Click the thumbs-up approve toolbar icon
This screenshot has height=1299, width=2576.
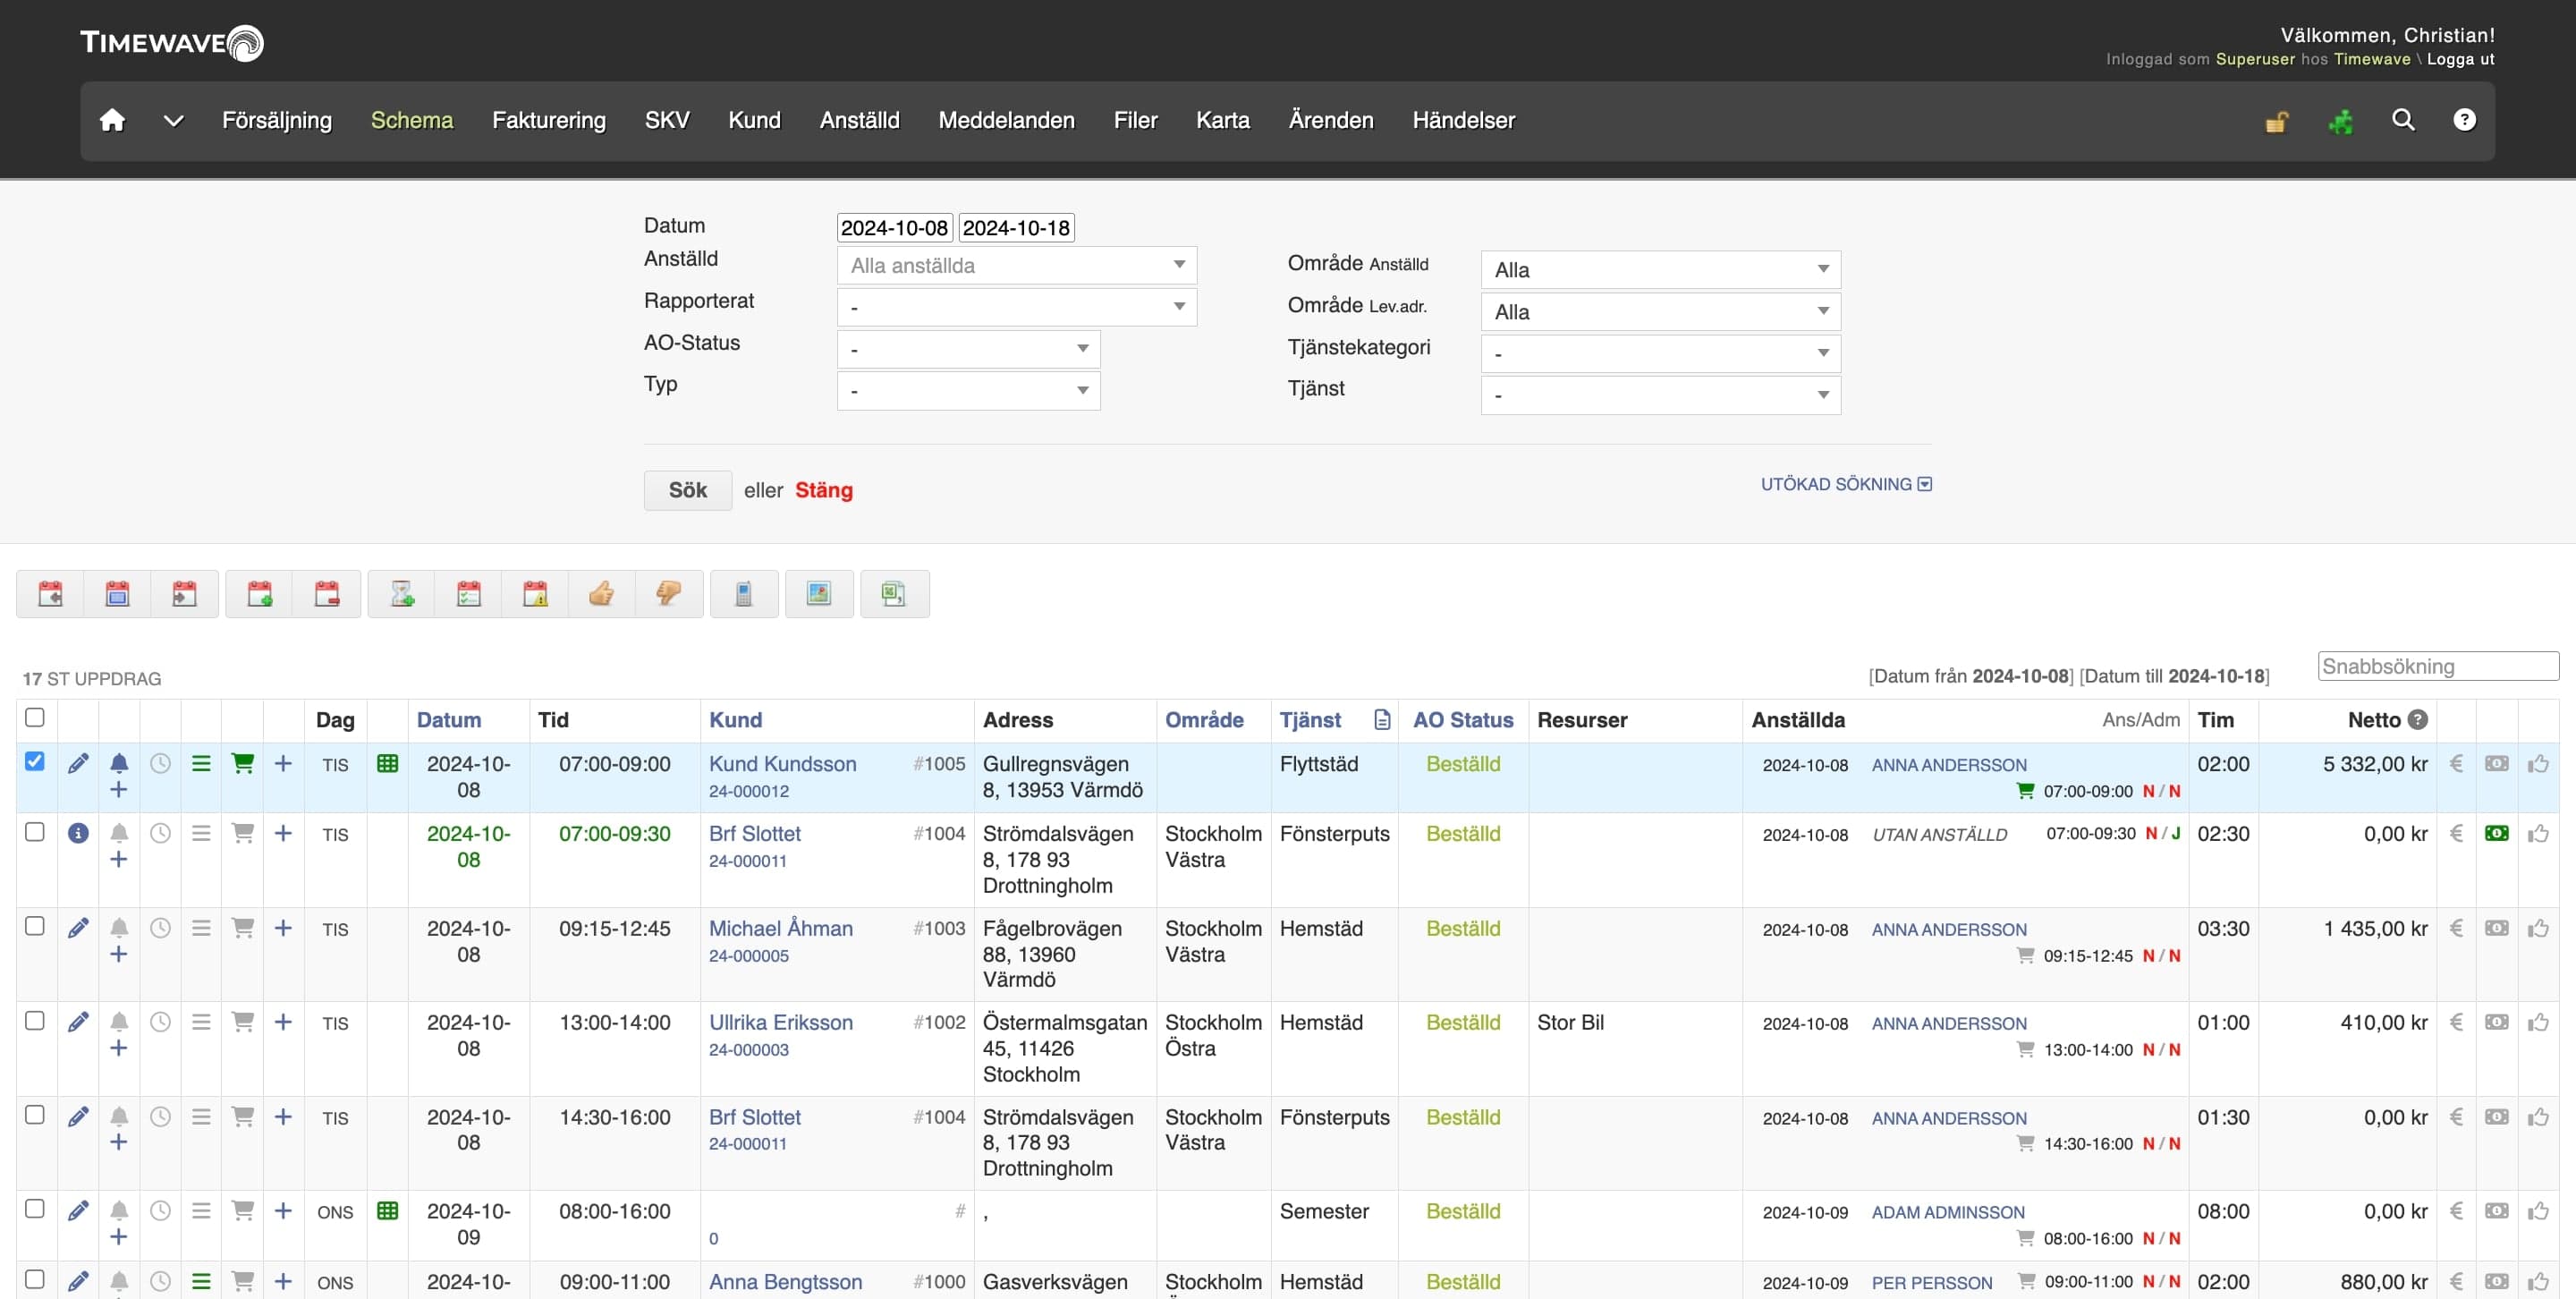(x=601, y=594)
